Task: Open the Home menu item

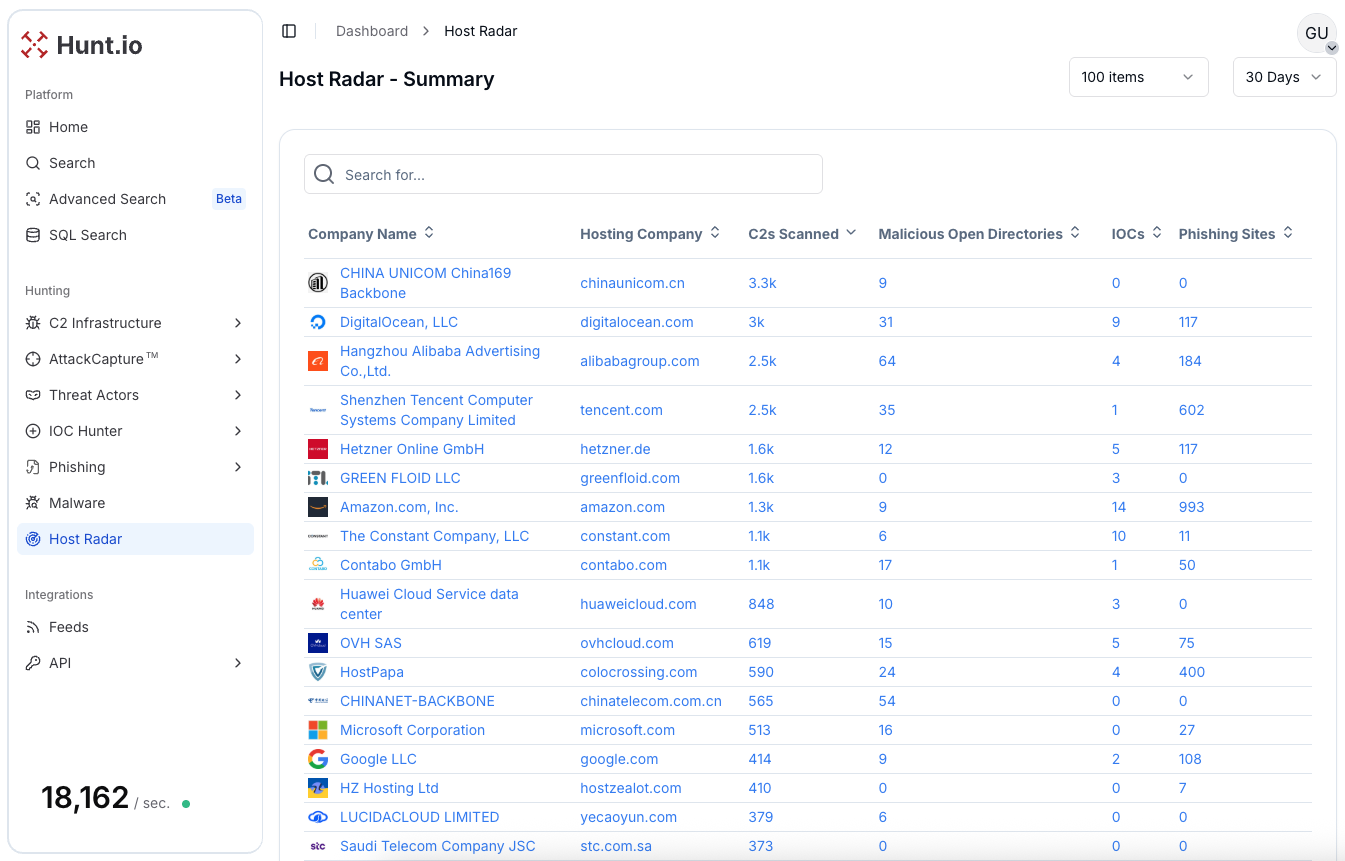Action: [135, 127]
